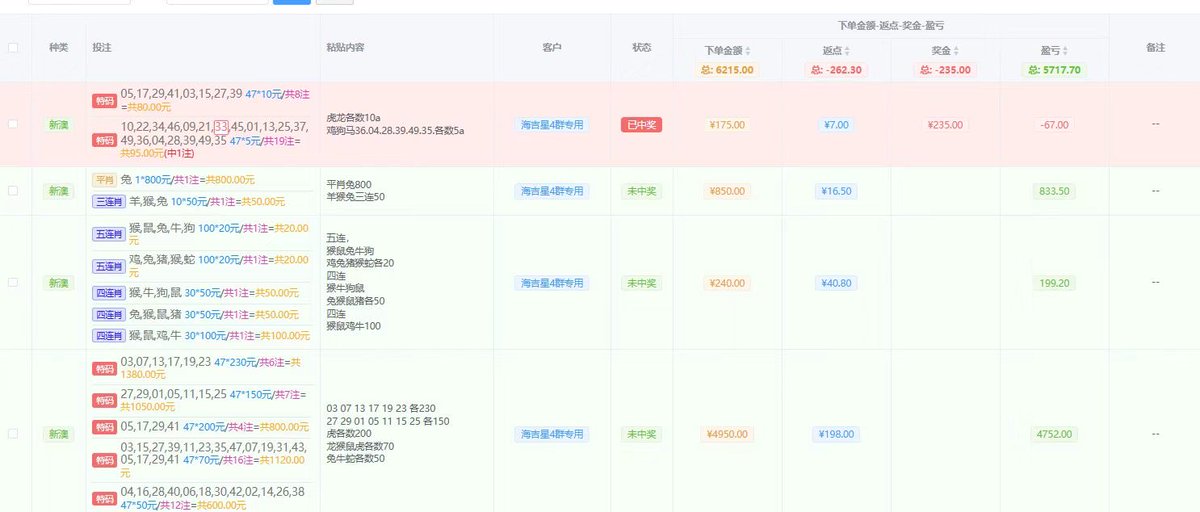The height and width of the screenshot is (512, 1200).
Task: Click 四连肖 tag for 兔,猴,鼠,猪
Action: (x=108, y=314)
